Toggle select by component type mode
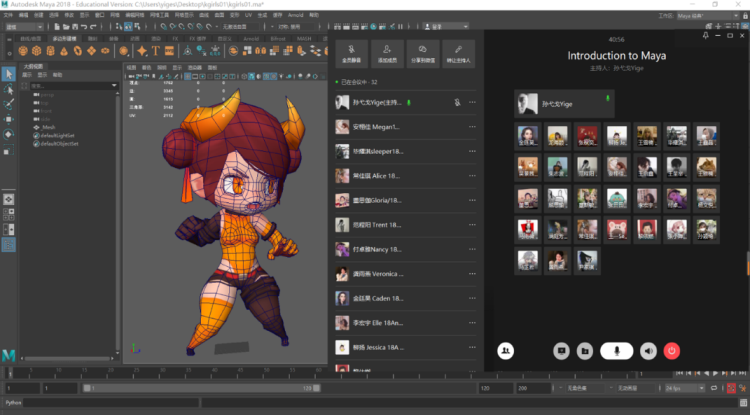750x415 pixels. 137,27
